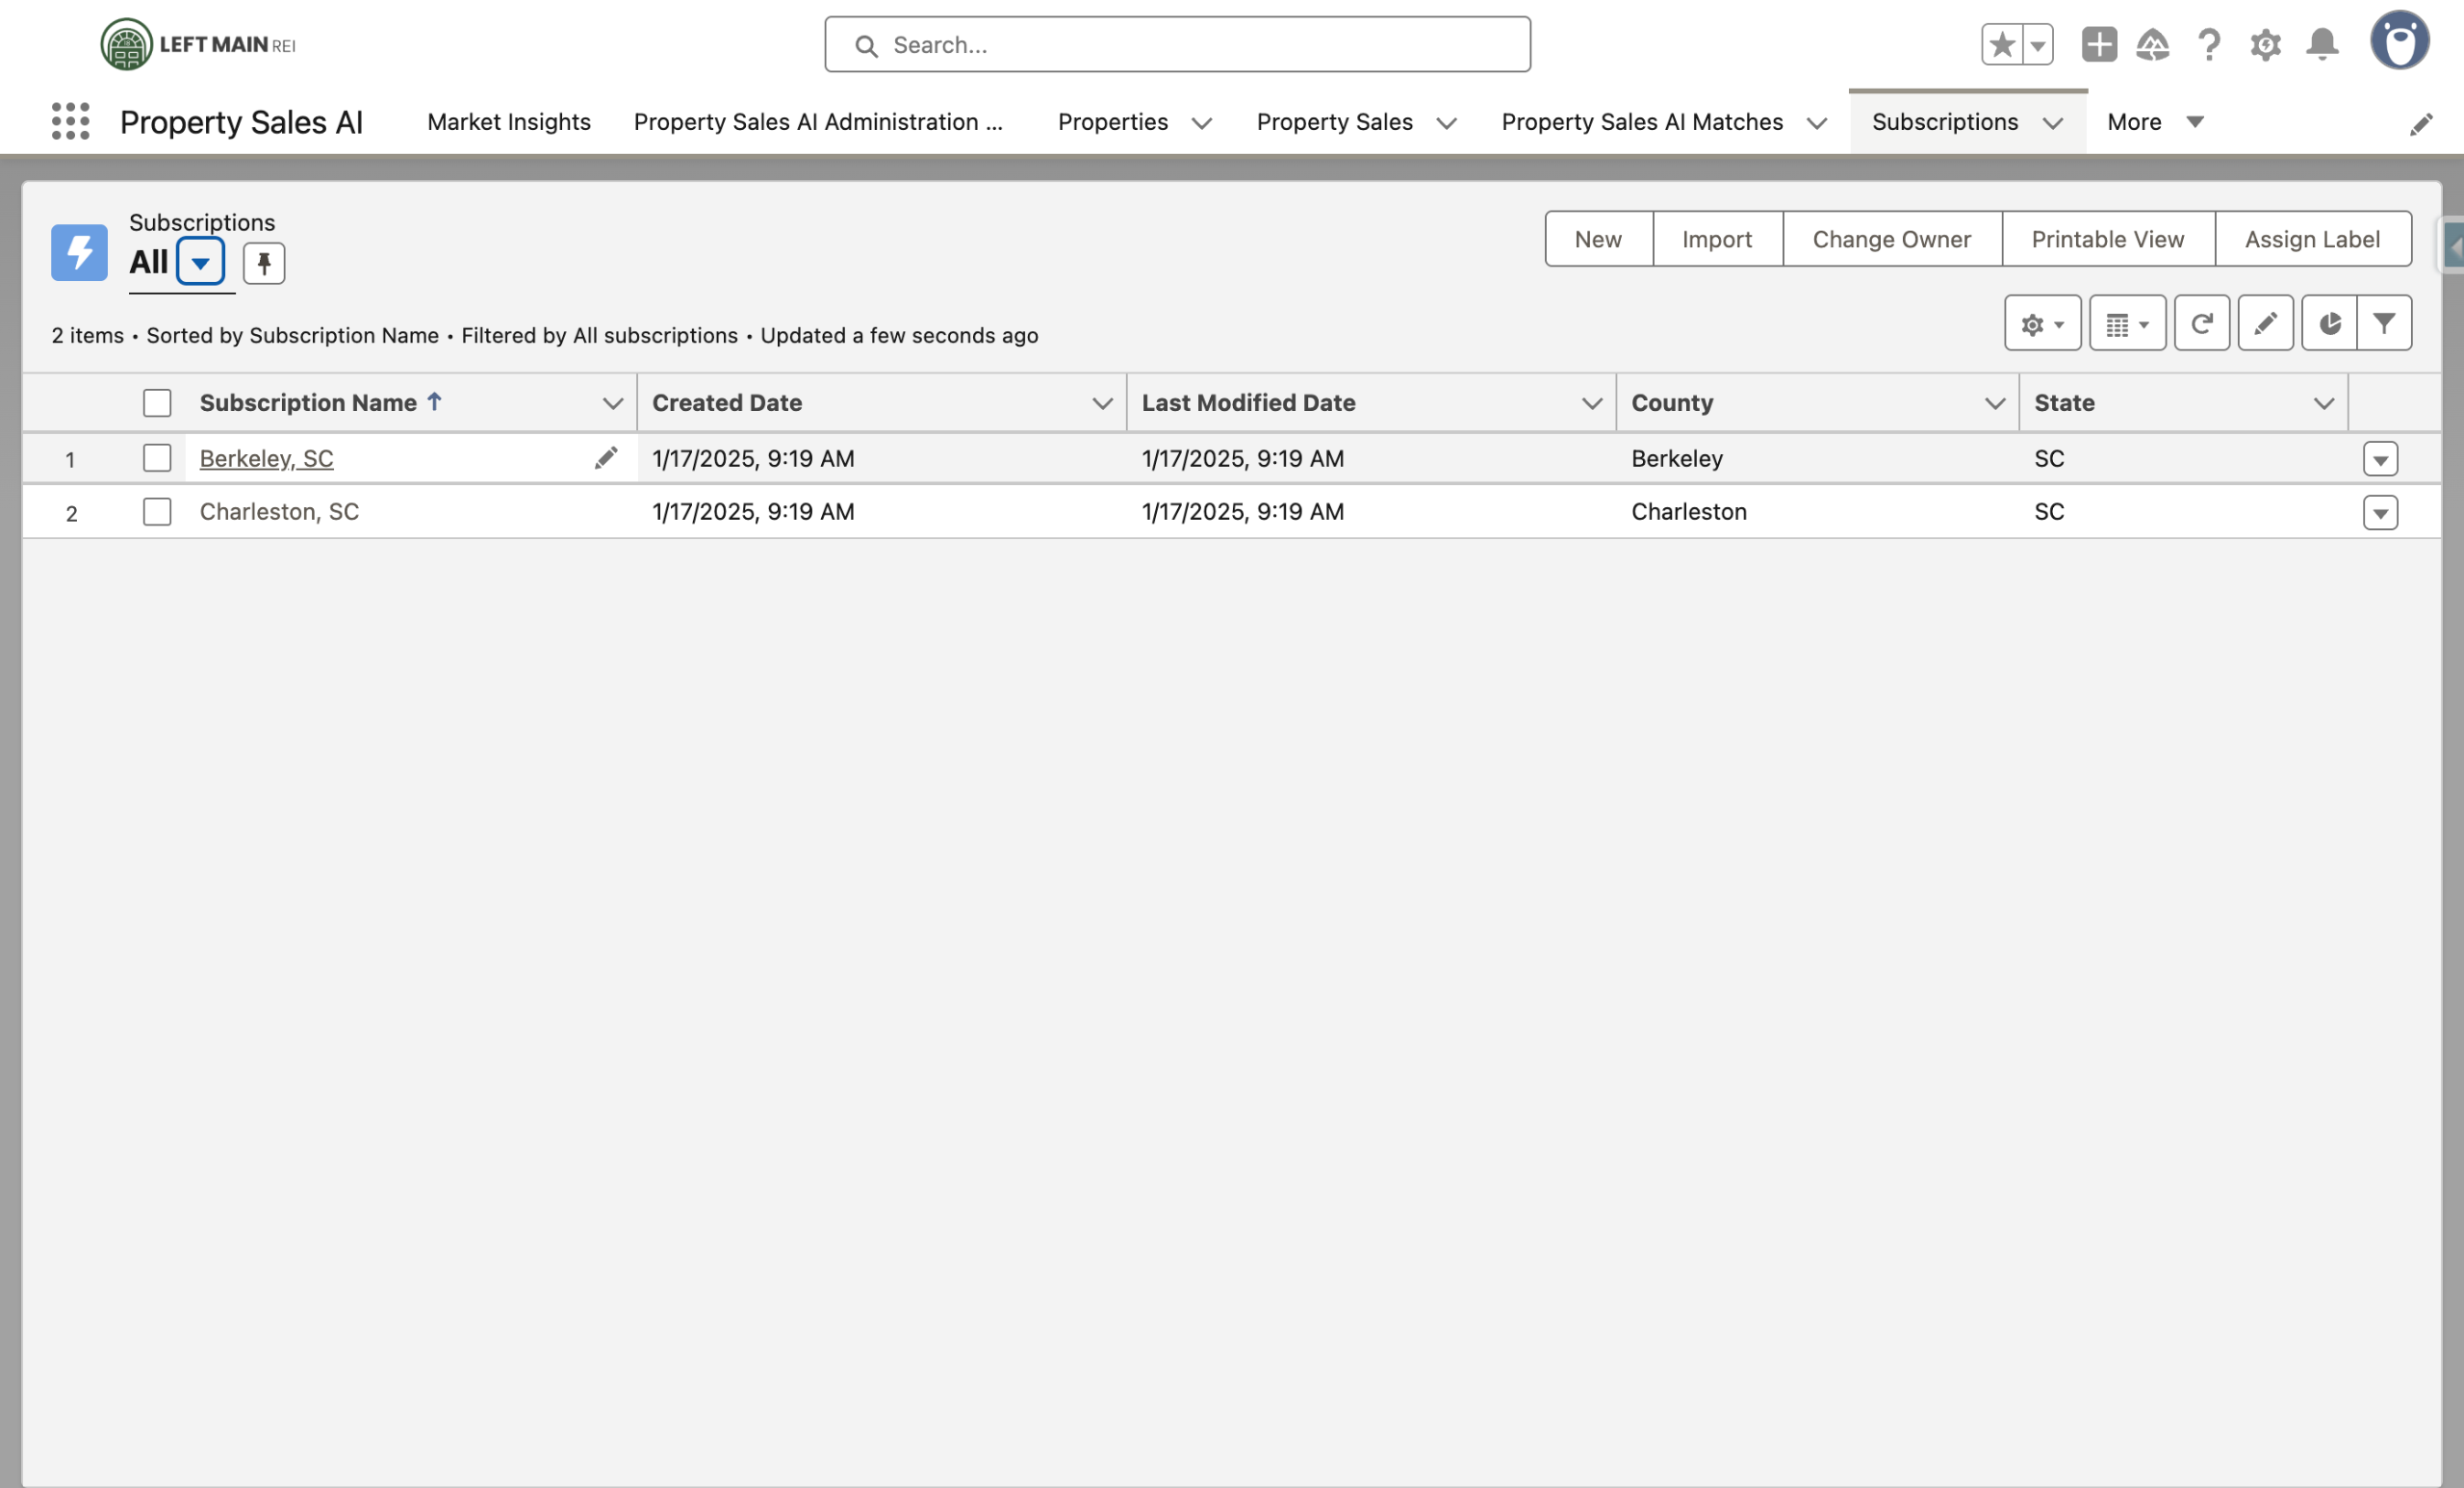Check the Charleston, SC row checkbox
Viewport: 2464px width, 1488px height.
157,512
